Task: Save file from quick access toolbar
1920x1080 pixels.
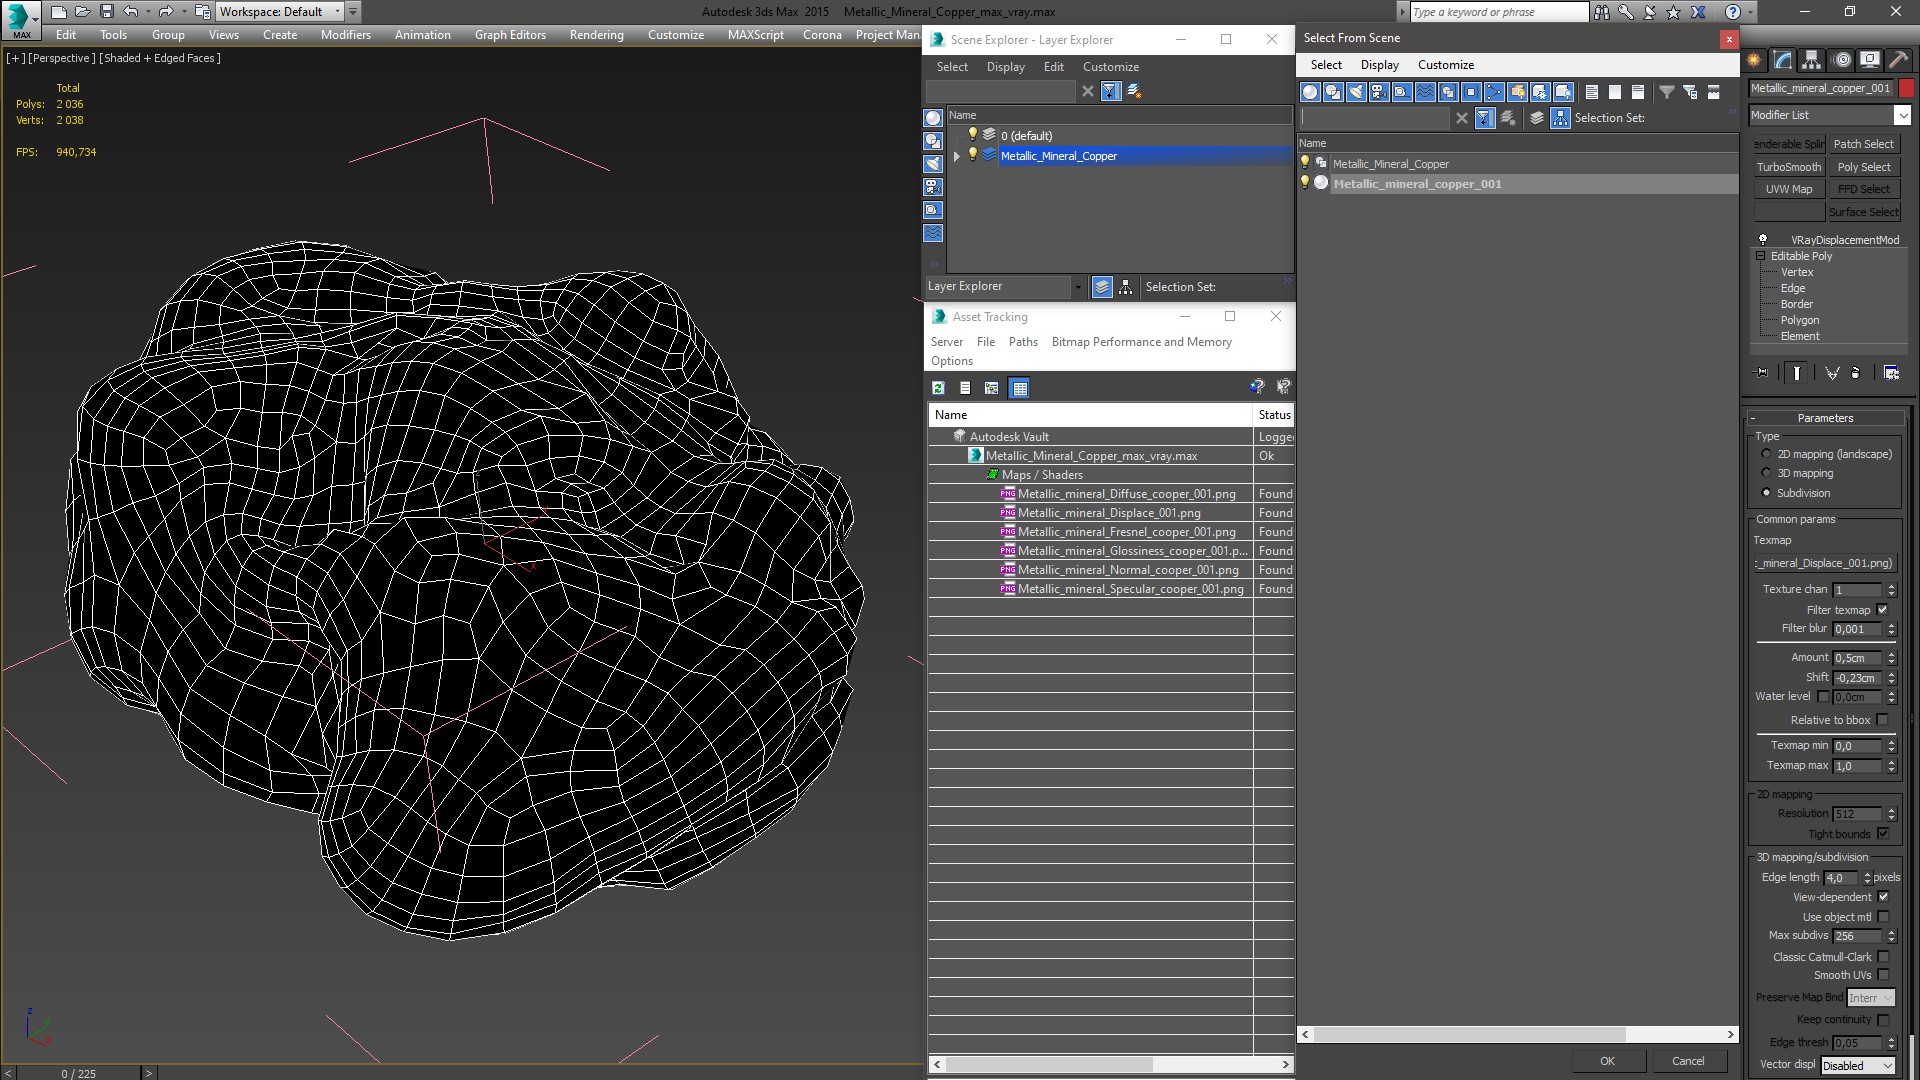Action: pyautogui.click(x=106, y=12)
